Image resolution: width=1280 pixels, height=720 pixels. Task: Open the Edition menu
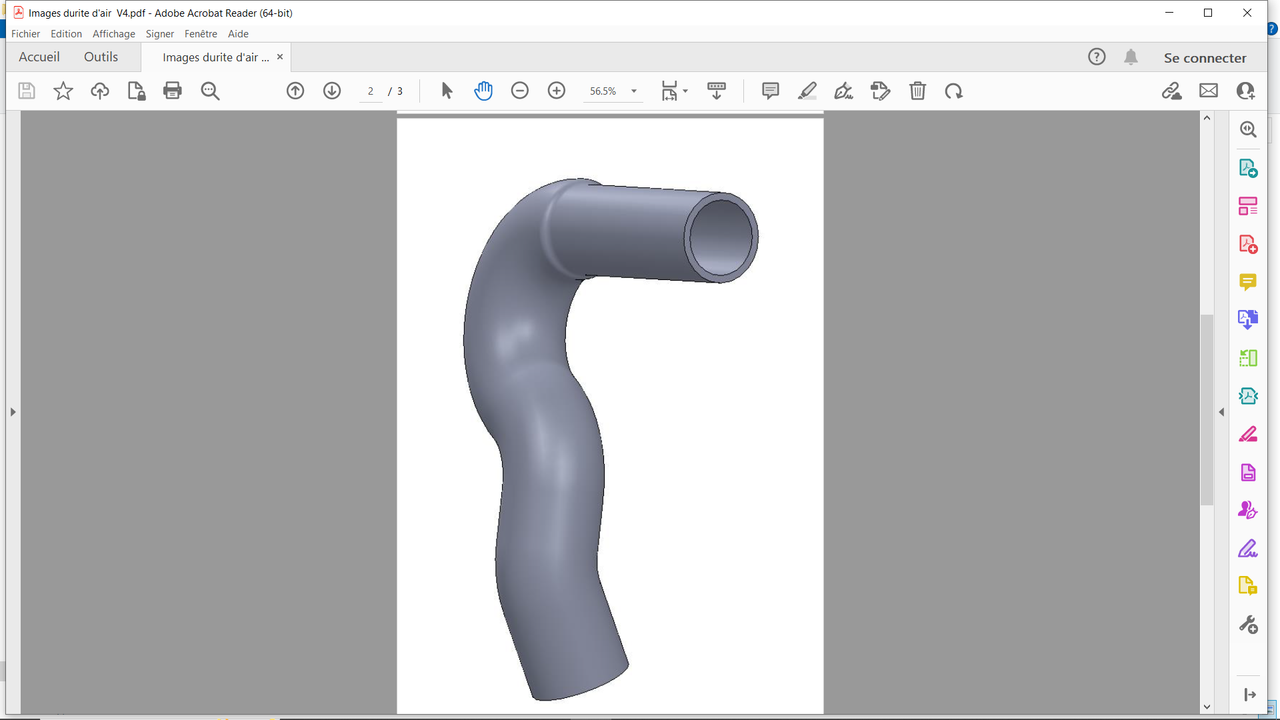click(x=67, y=34)
